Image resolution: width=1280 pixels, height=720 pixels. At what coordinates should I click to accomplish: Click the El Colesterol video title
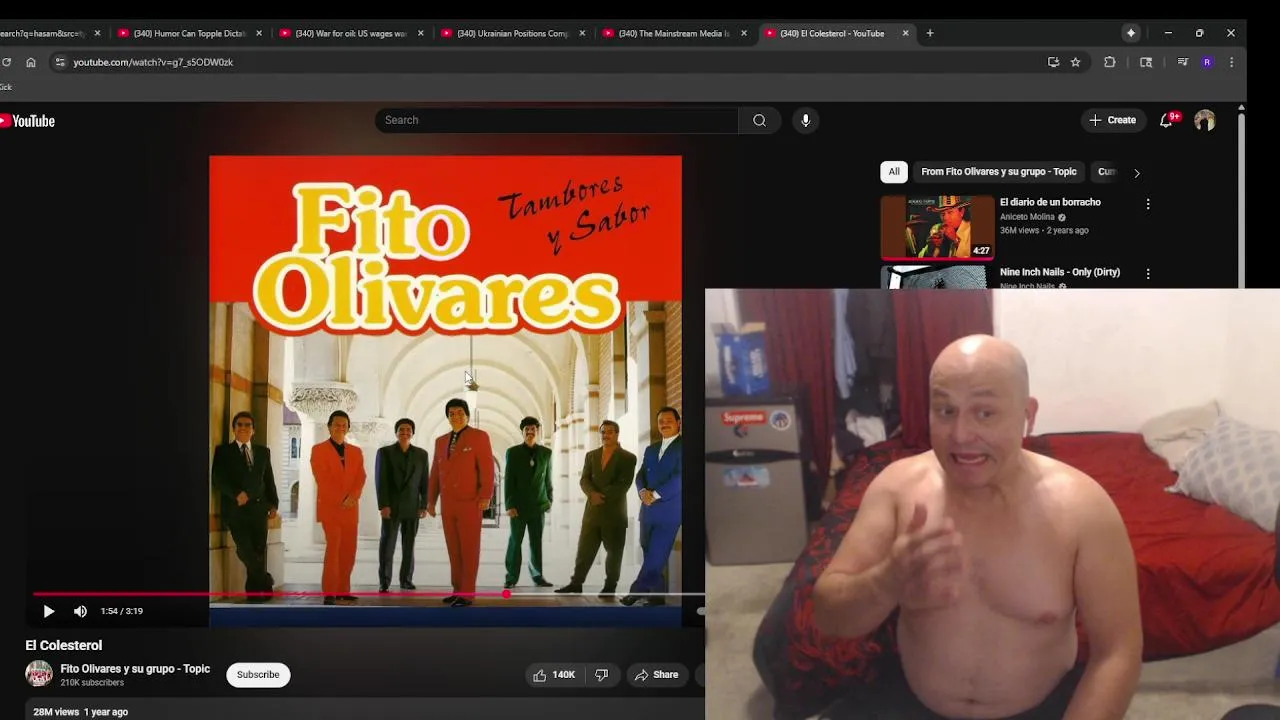(x=64, y=646)
